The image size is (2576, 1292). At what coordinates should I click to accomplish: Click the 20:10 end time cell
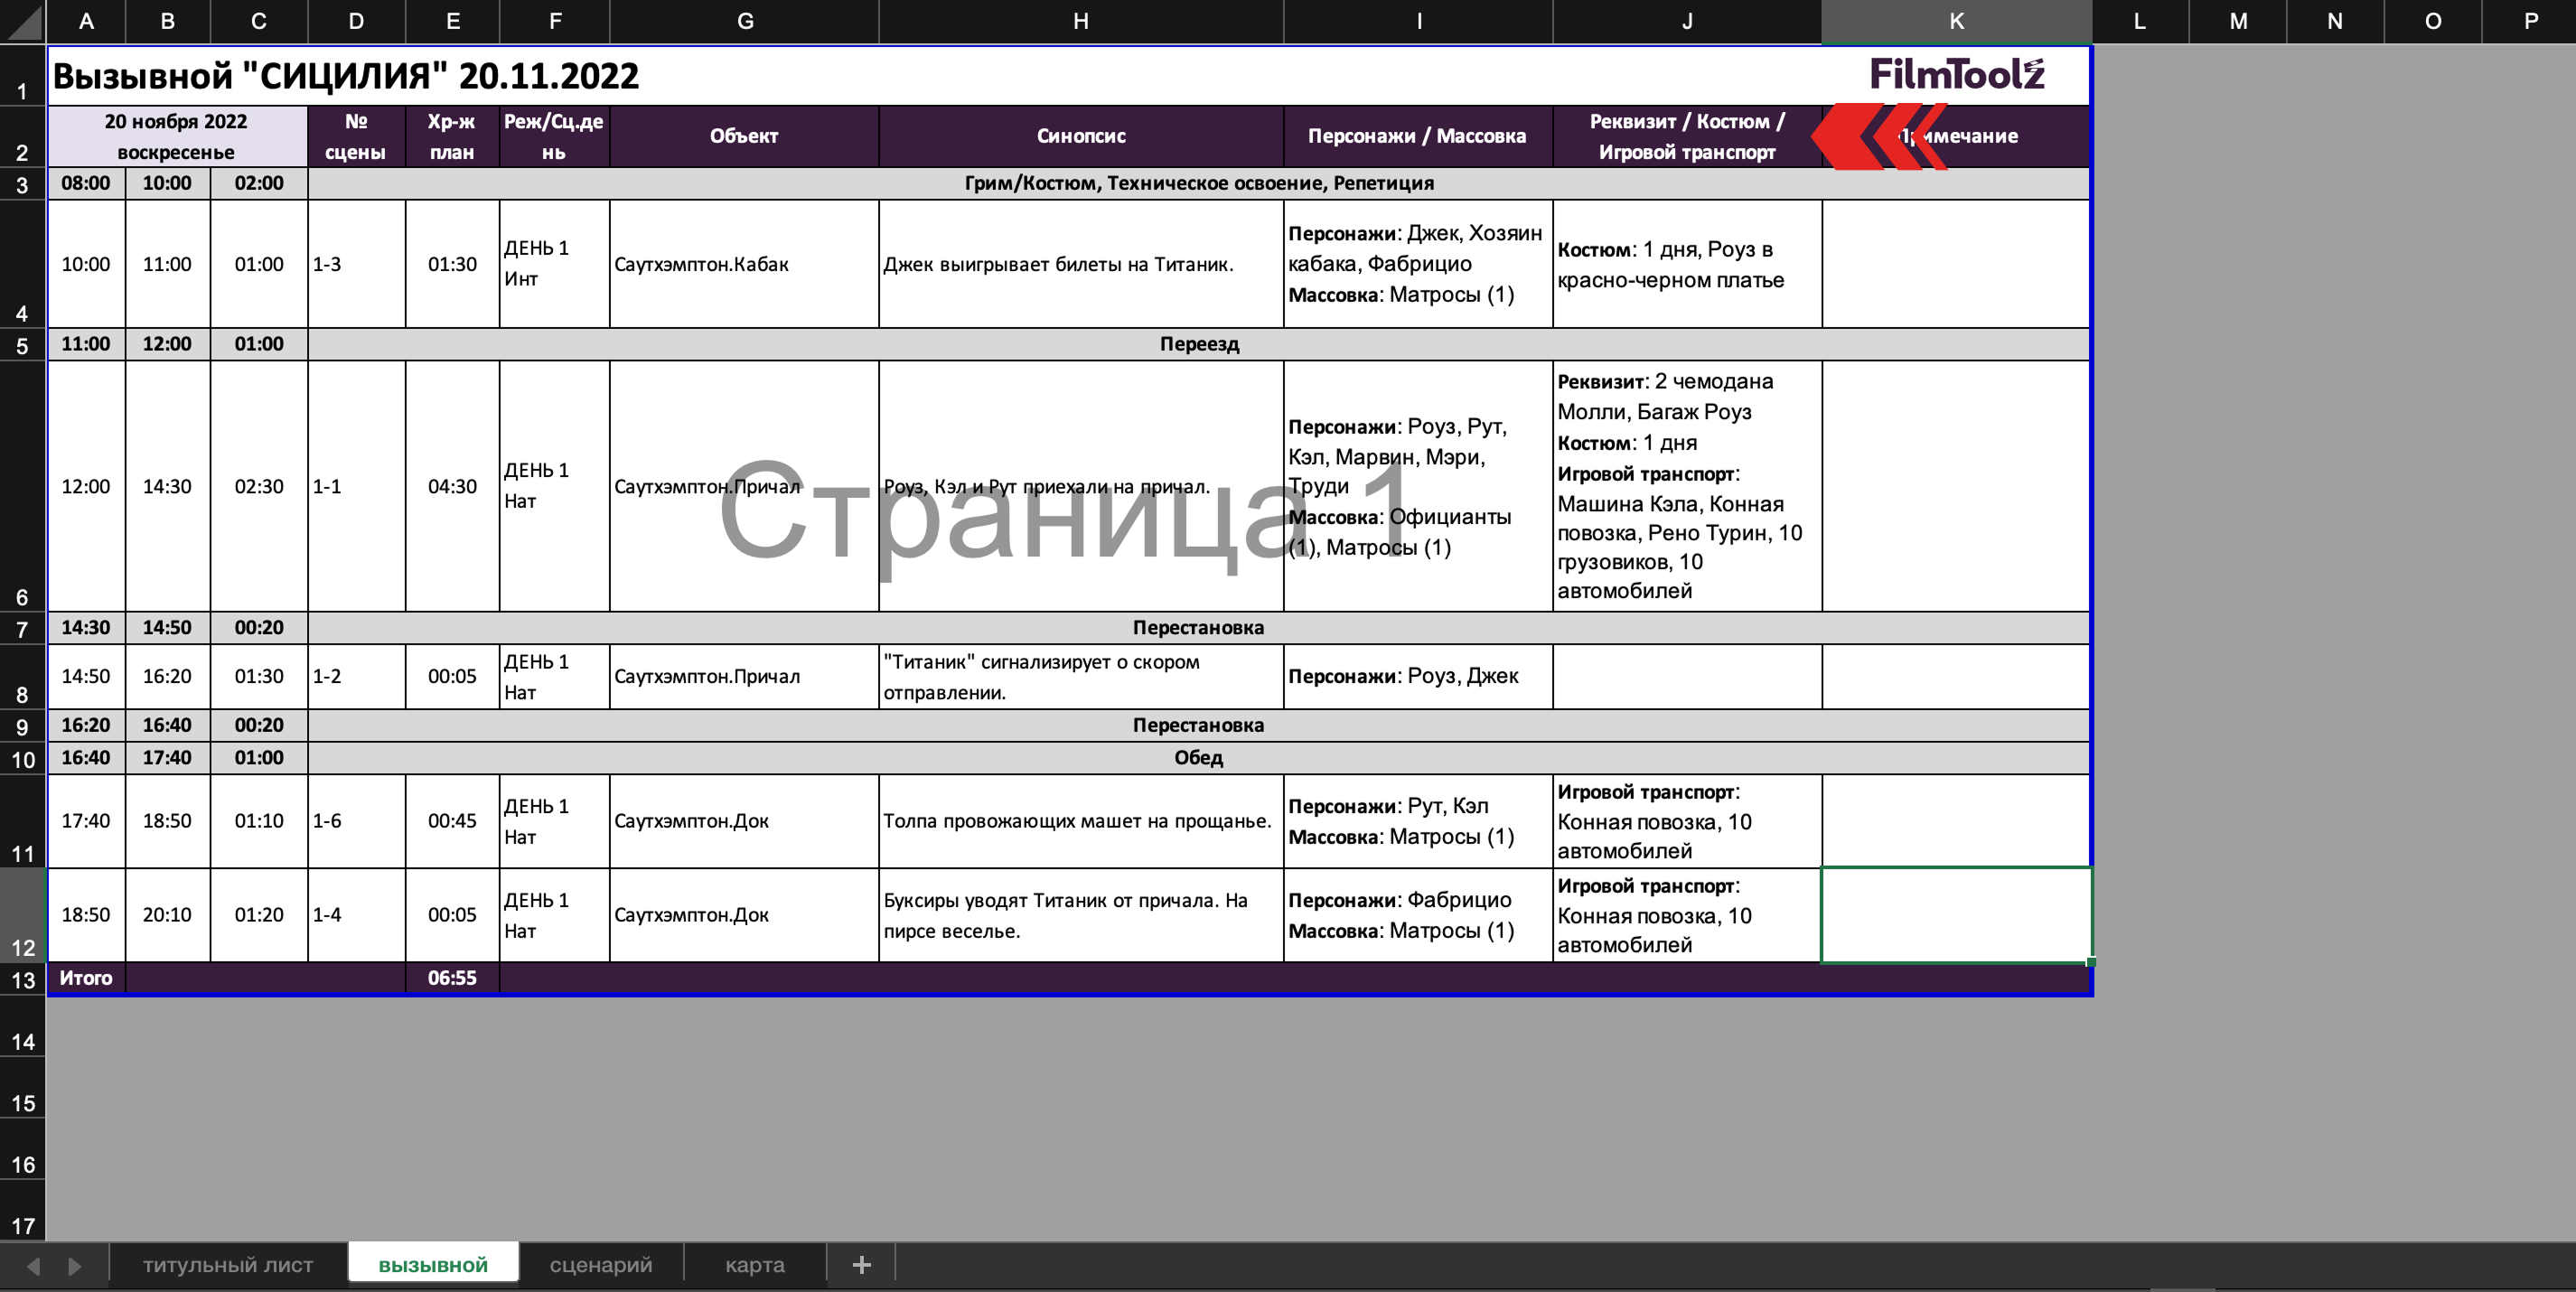(167, 915)
